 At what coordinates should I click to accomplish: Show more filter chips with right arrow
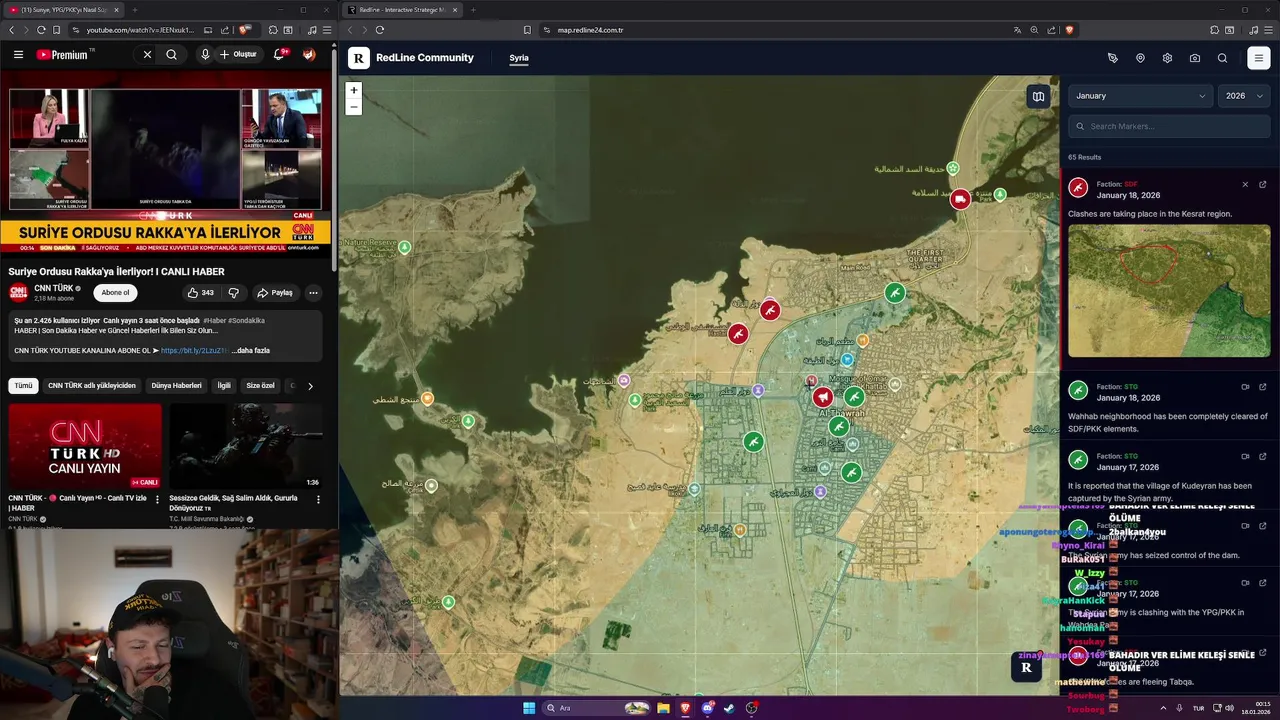point(310,386)
